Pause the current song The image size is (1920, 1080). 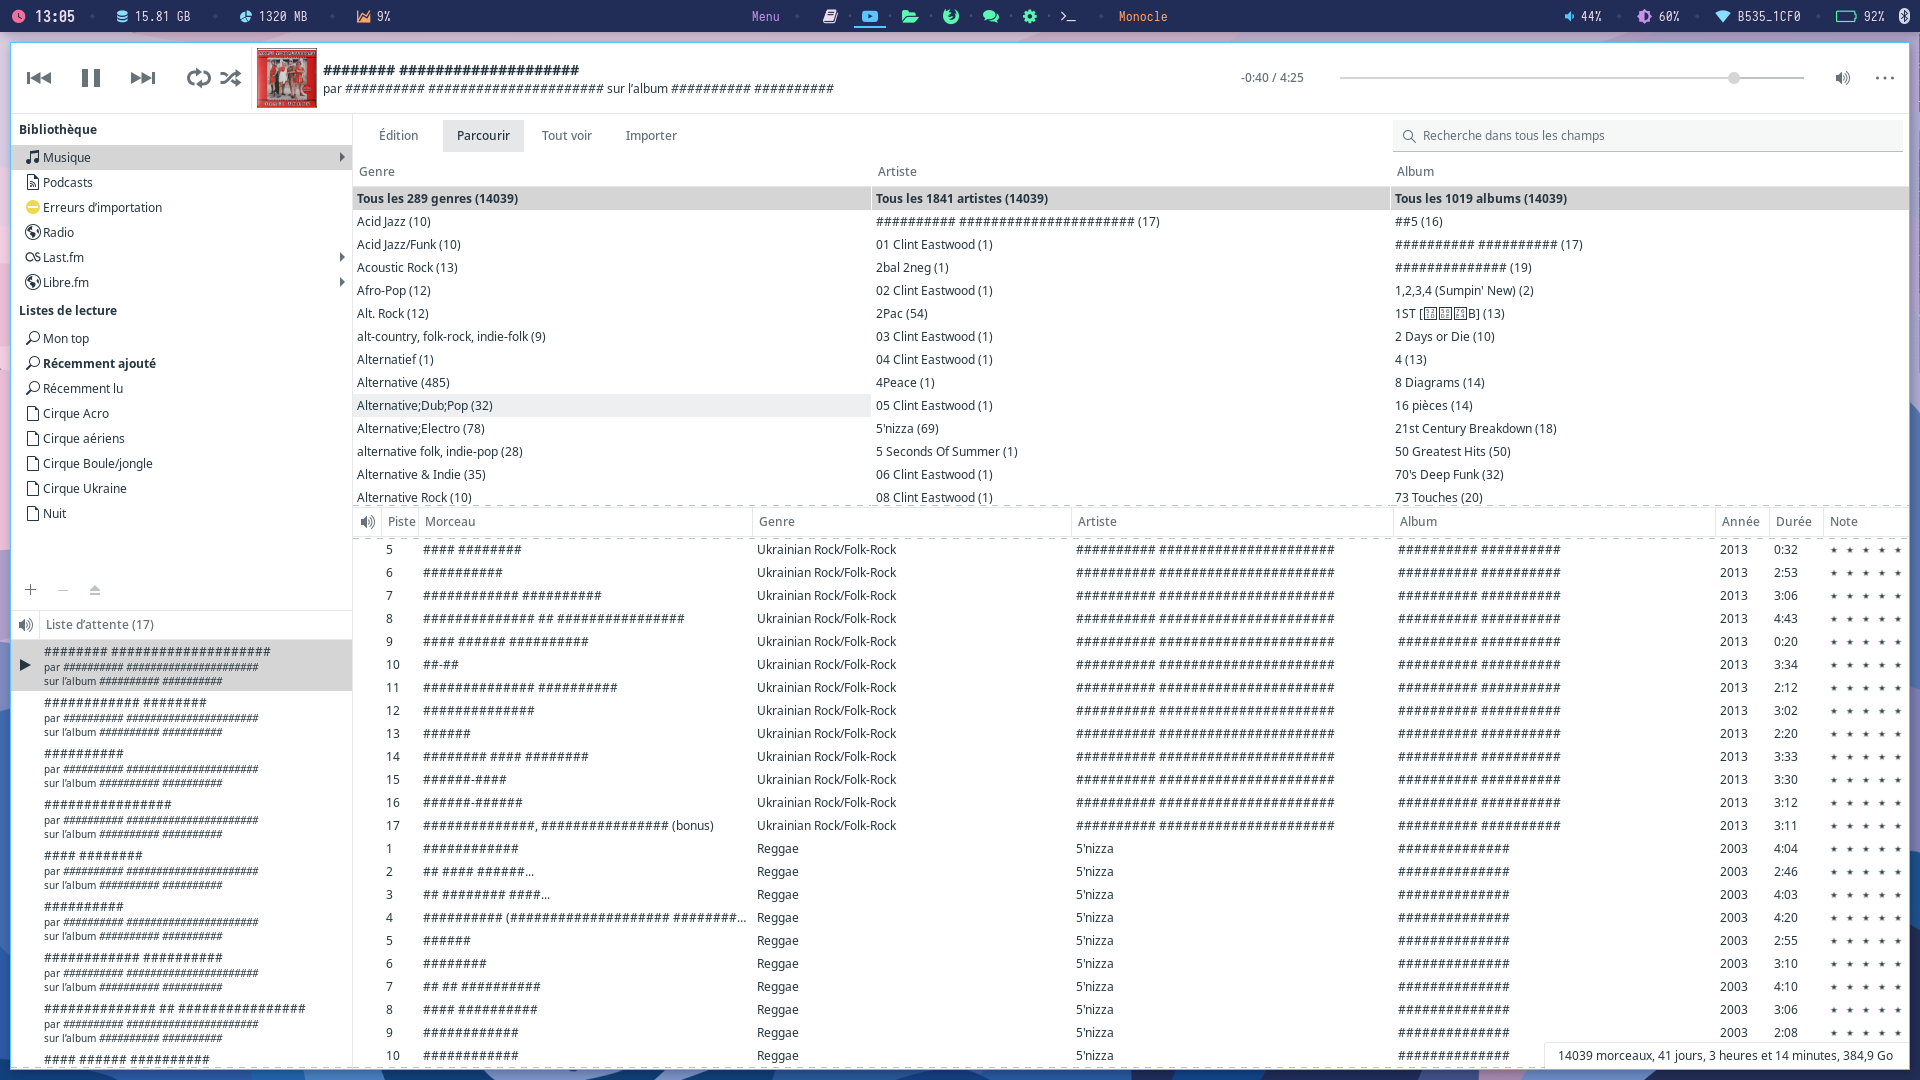click(91, 78)
